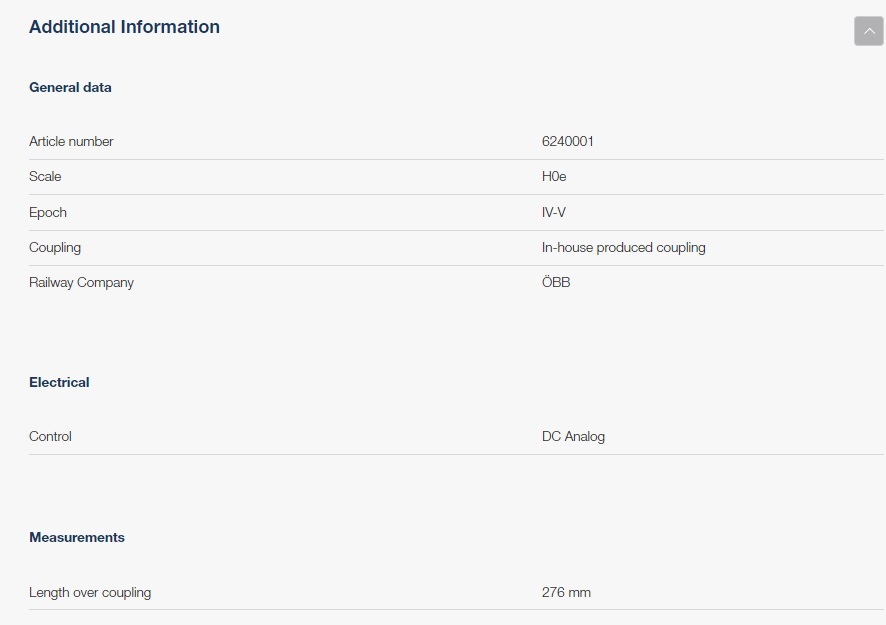Click the In-house produced coupling text
This screenshot has width=886, height=625.
tap(623, 248)
